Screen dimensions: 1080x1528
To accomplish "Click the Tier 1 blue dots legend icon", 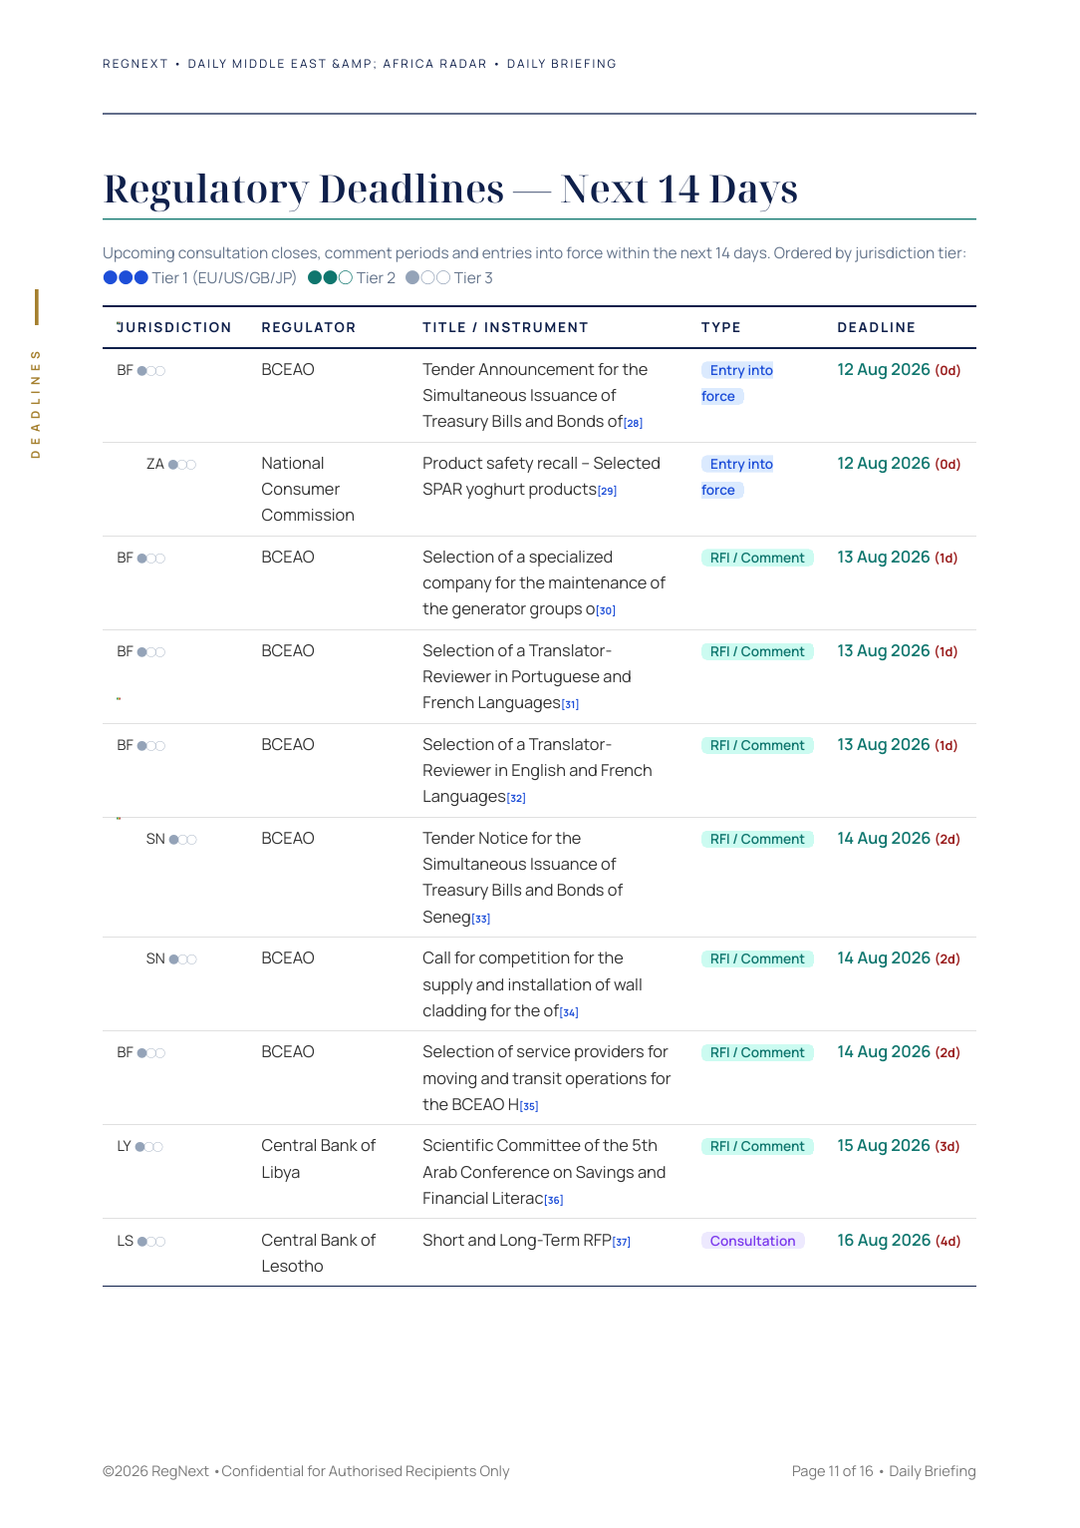I will (x=126, y=278).
